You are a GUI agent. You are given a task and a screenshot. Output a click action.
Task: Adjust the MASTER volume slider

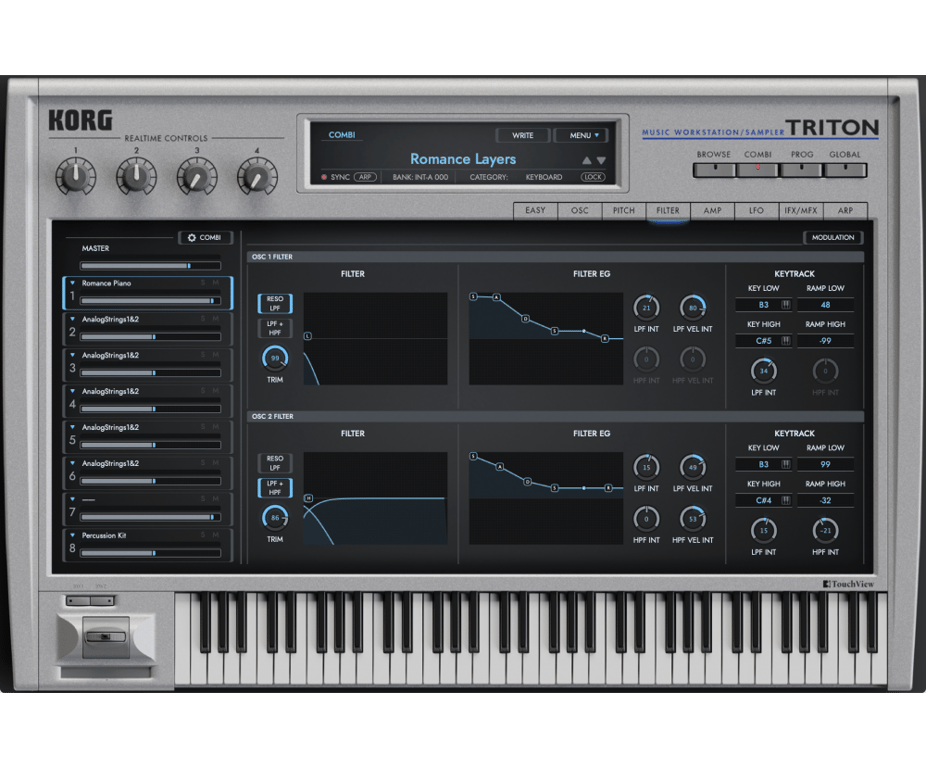pos(151,266)
